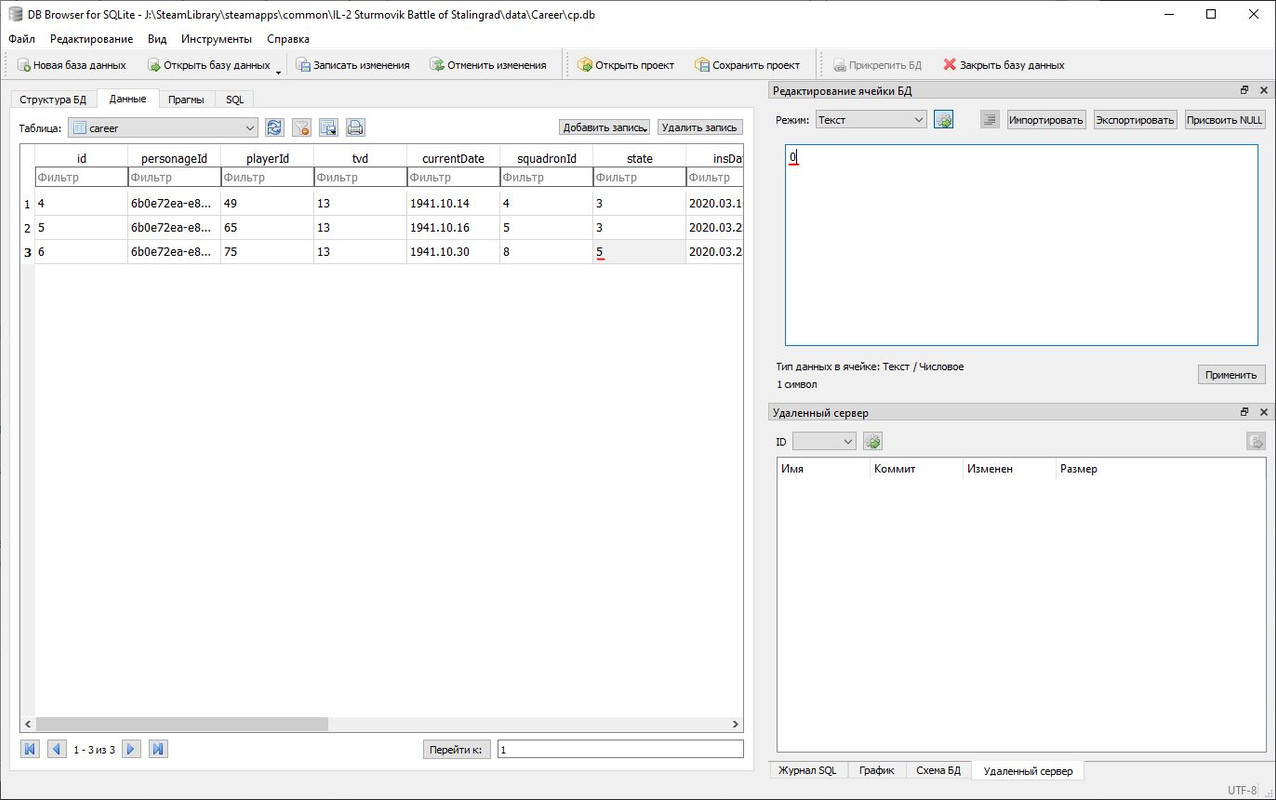Click Close Database (Закрыть базу данных) button
The height and width of the screenshot is (800, 1276).
point(1004,65)
